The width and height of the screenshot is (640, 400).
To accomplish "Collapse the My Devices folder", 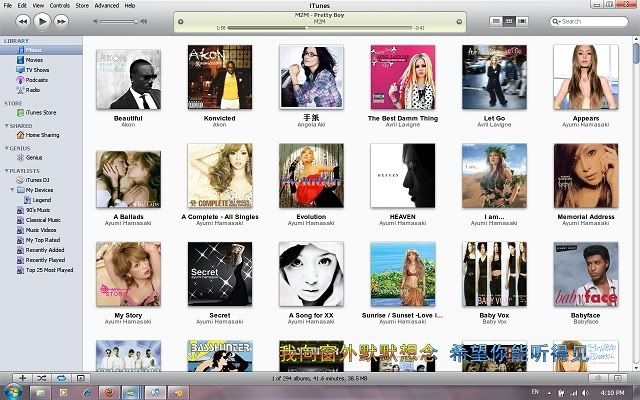I will (x=13, y=190).
